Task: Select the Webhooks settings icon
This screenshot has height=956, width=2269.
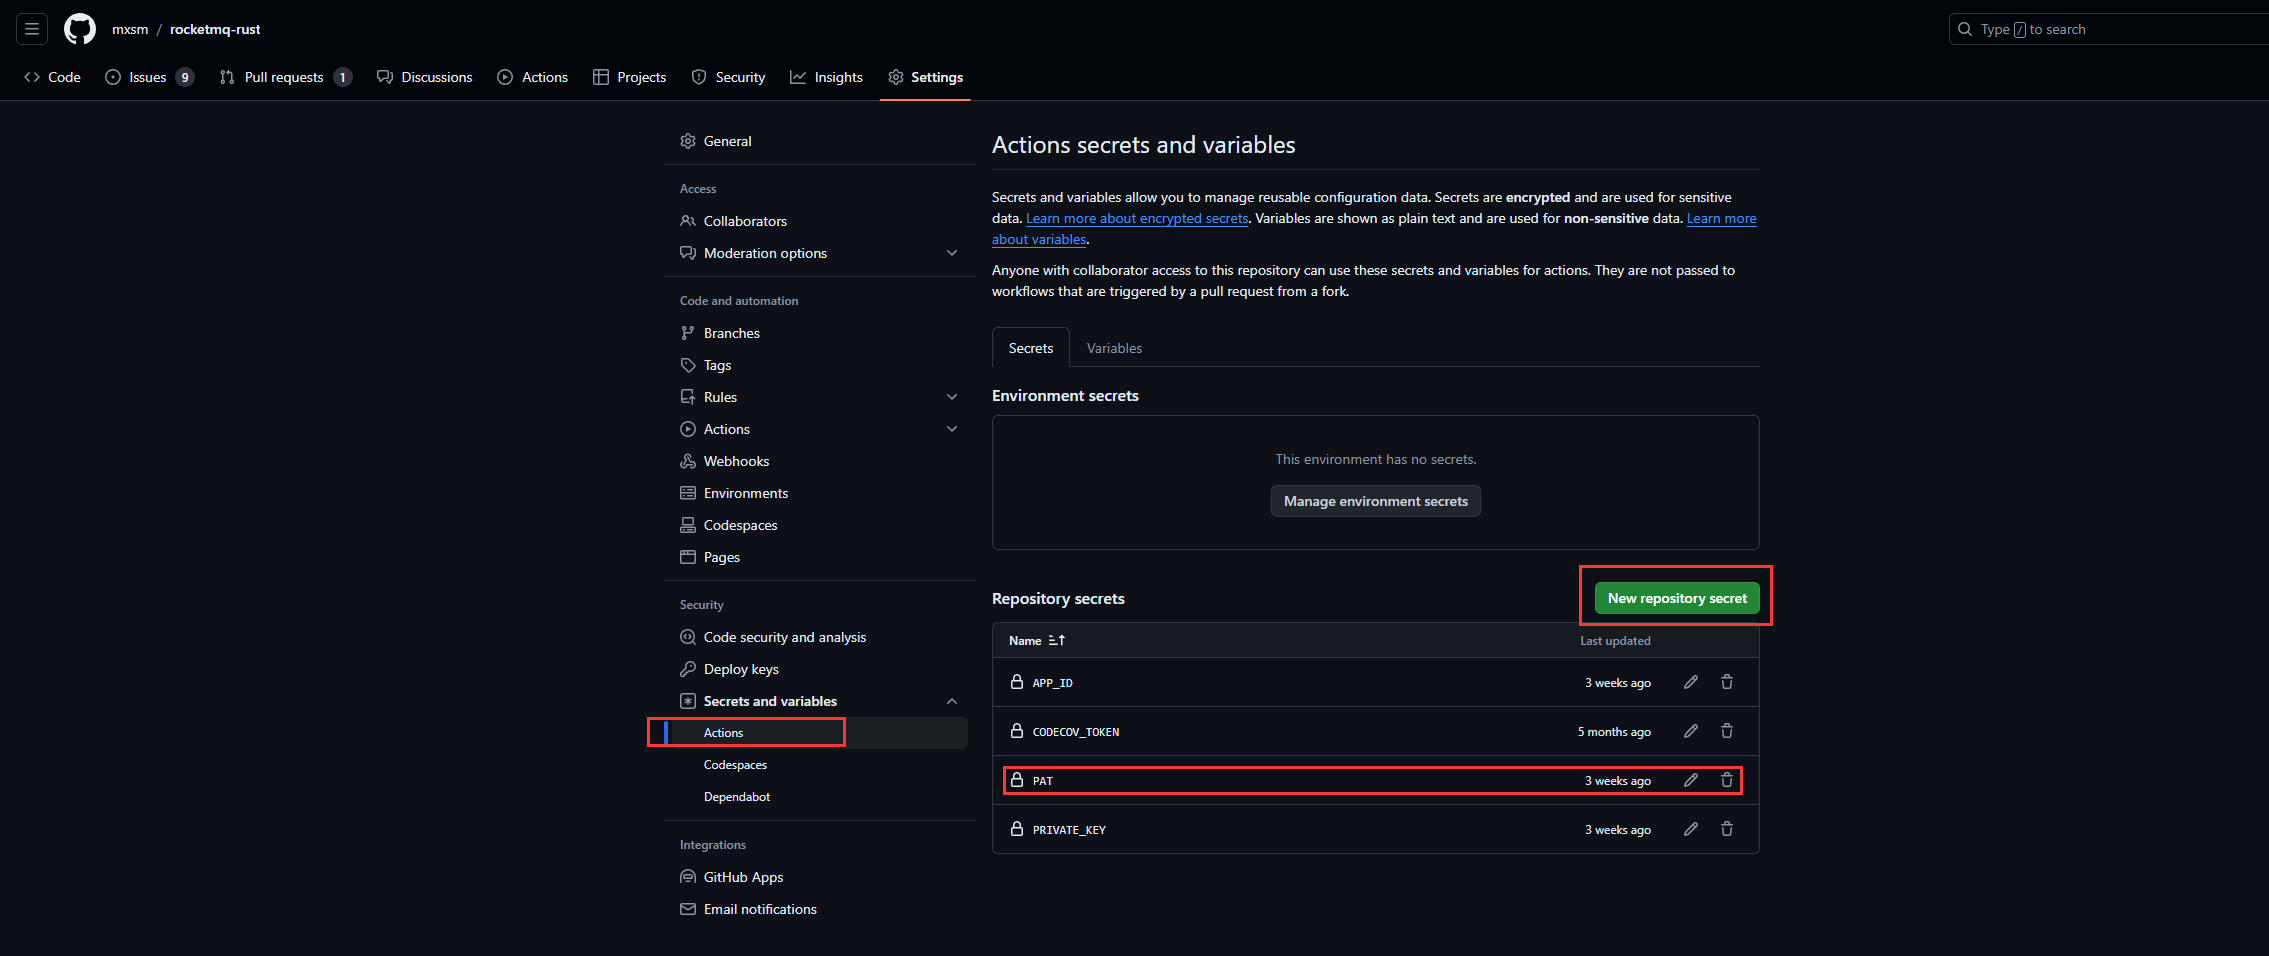Action: coord(688,461)
